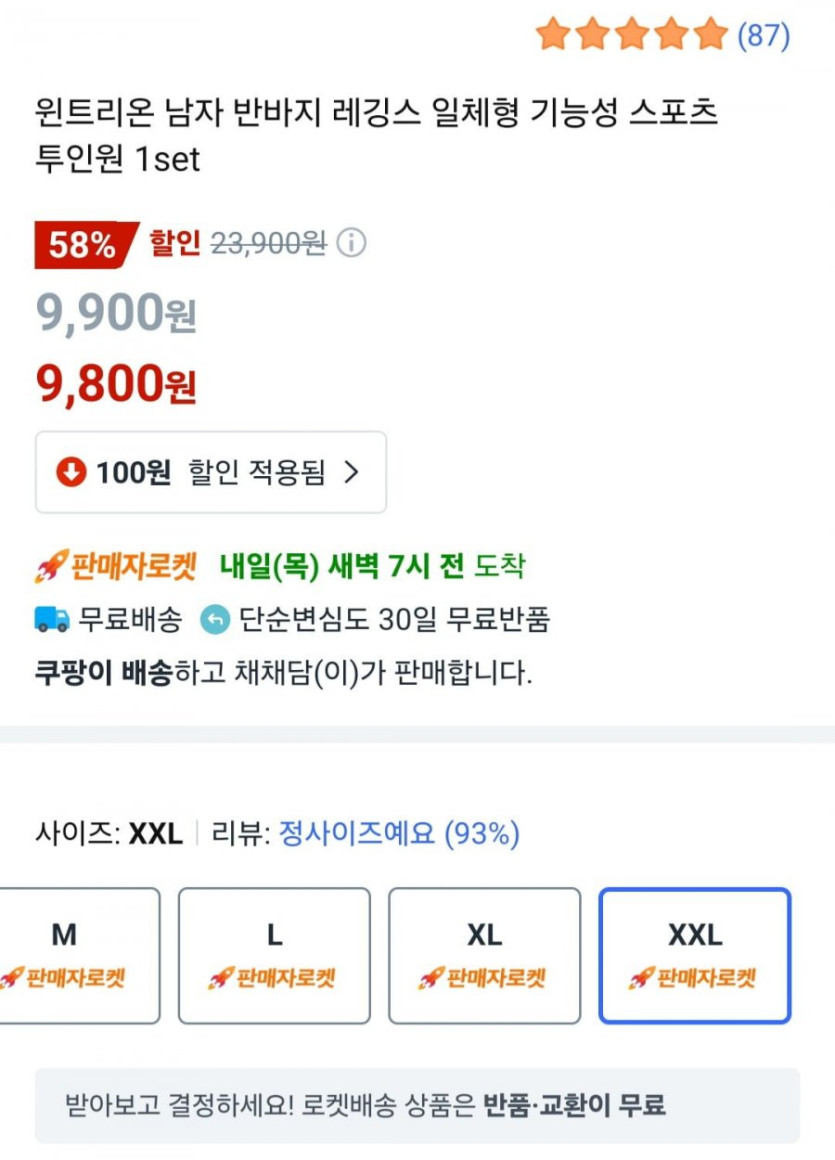835x1160 pixels.
Task: Click the 받아보고 결정하세요 free return banner
Action: pyautogui.click(x=417, y=1105)
